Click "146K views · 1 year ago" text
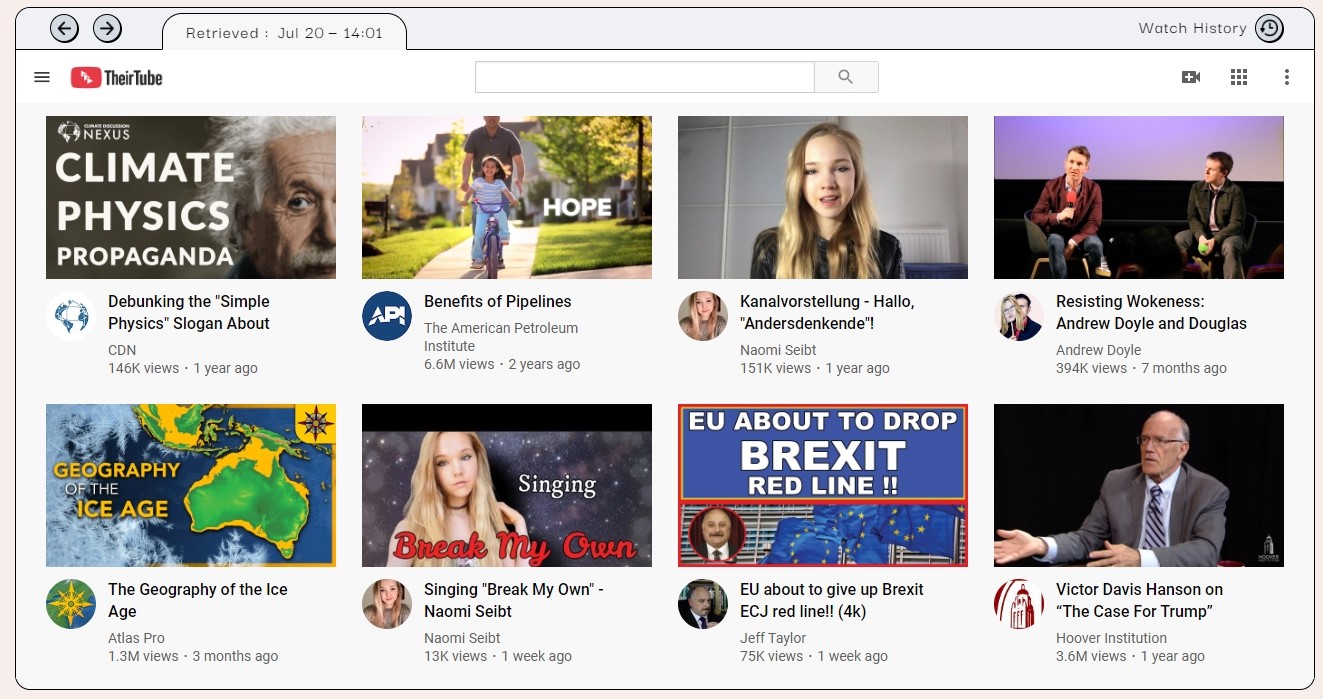This screenshot has width=1323, height=699. [x=183, y=368]
